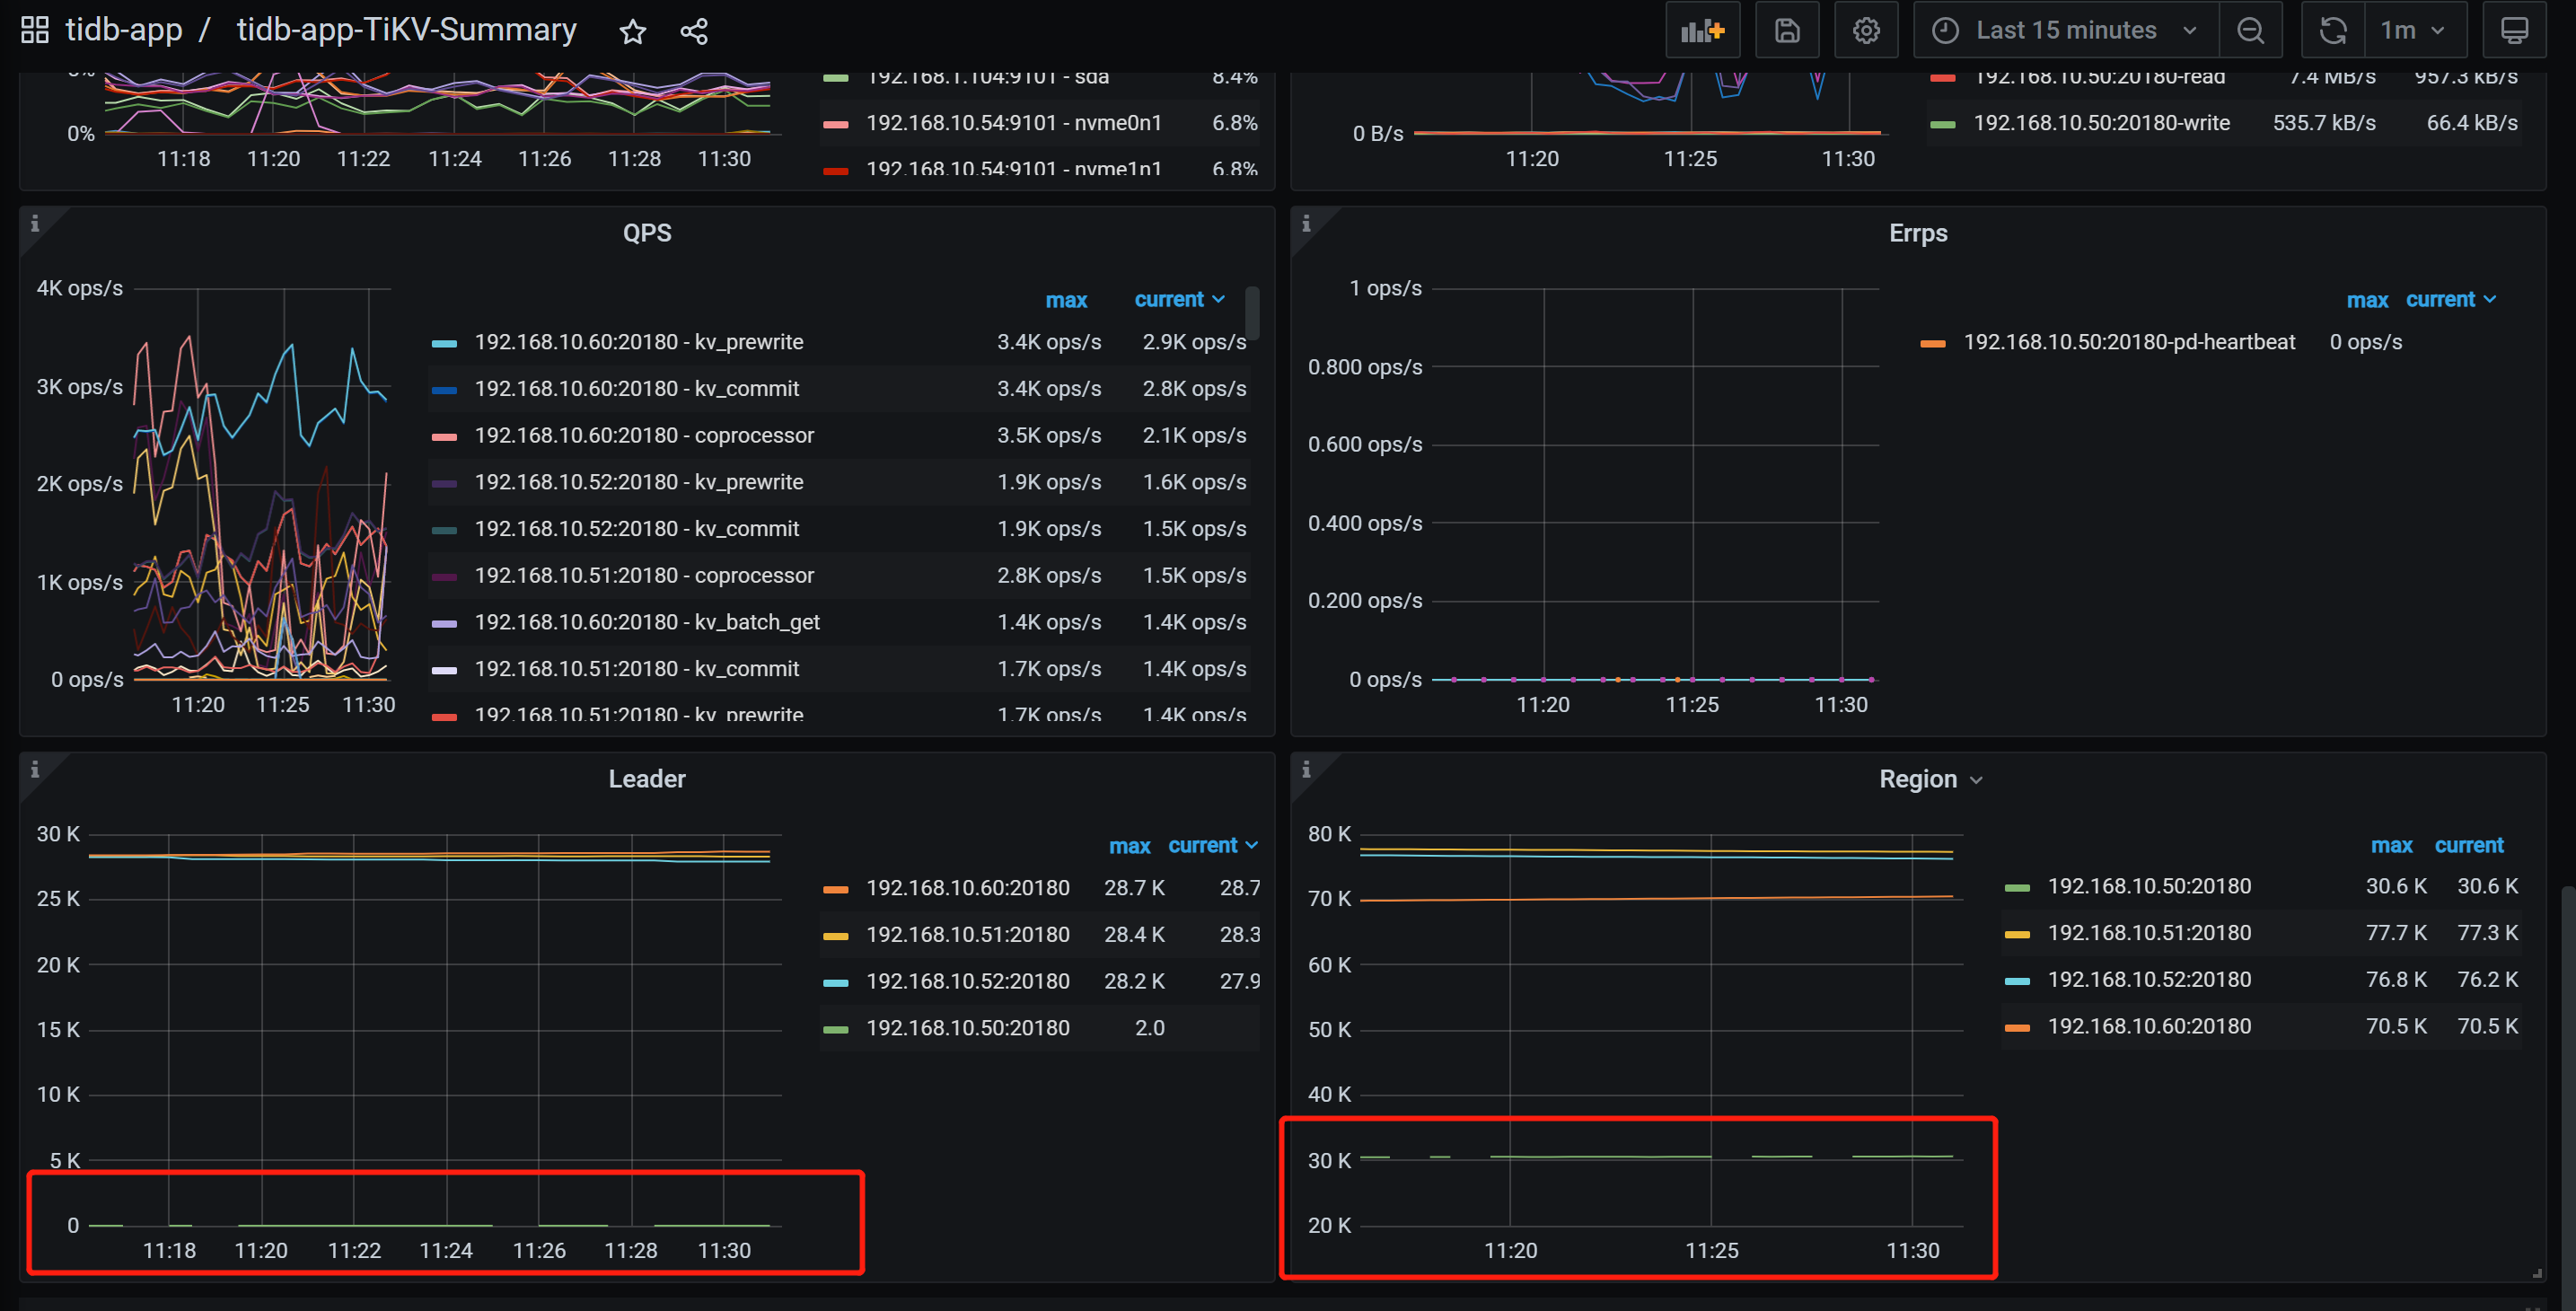Screen dimensions: 2576x1311
Task: Sort QPS legend by max column
Action: pos(1066,300)
